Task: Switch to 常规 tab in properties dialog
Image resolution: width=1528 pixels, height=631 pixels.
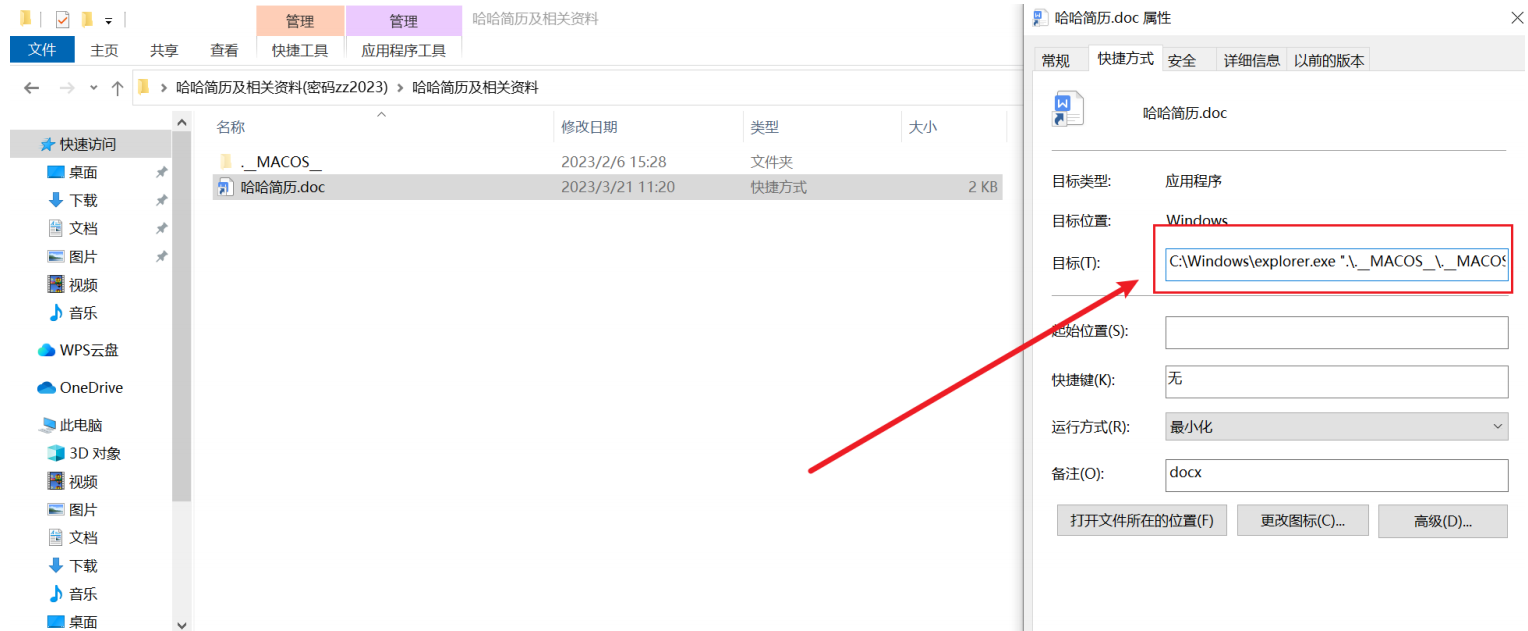Action: (x=1056, y=60)
